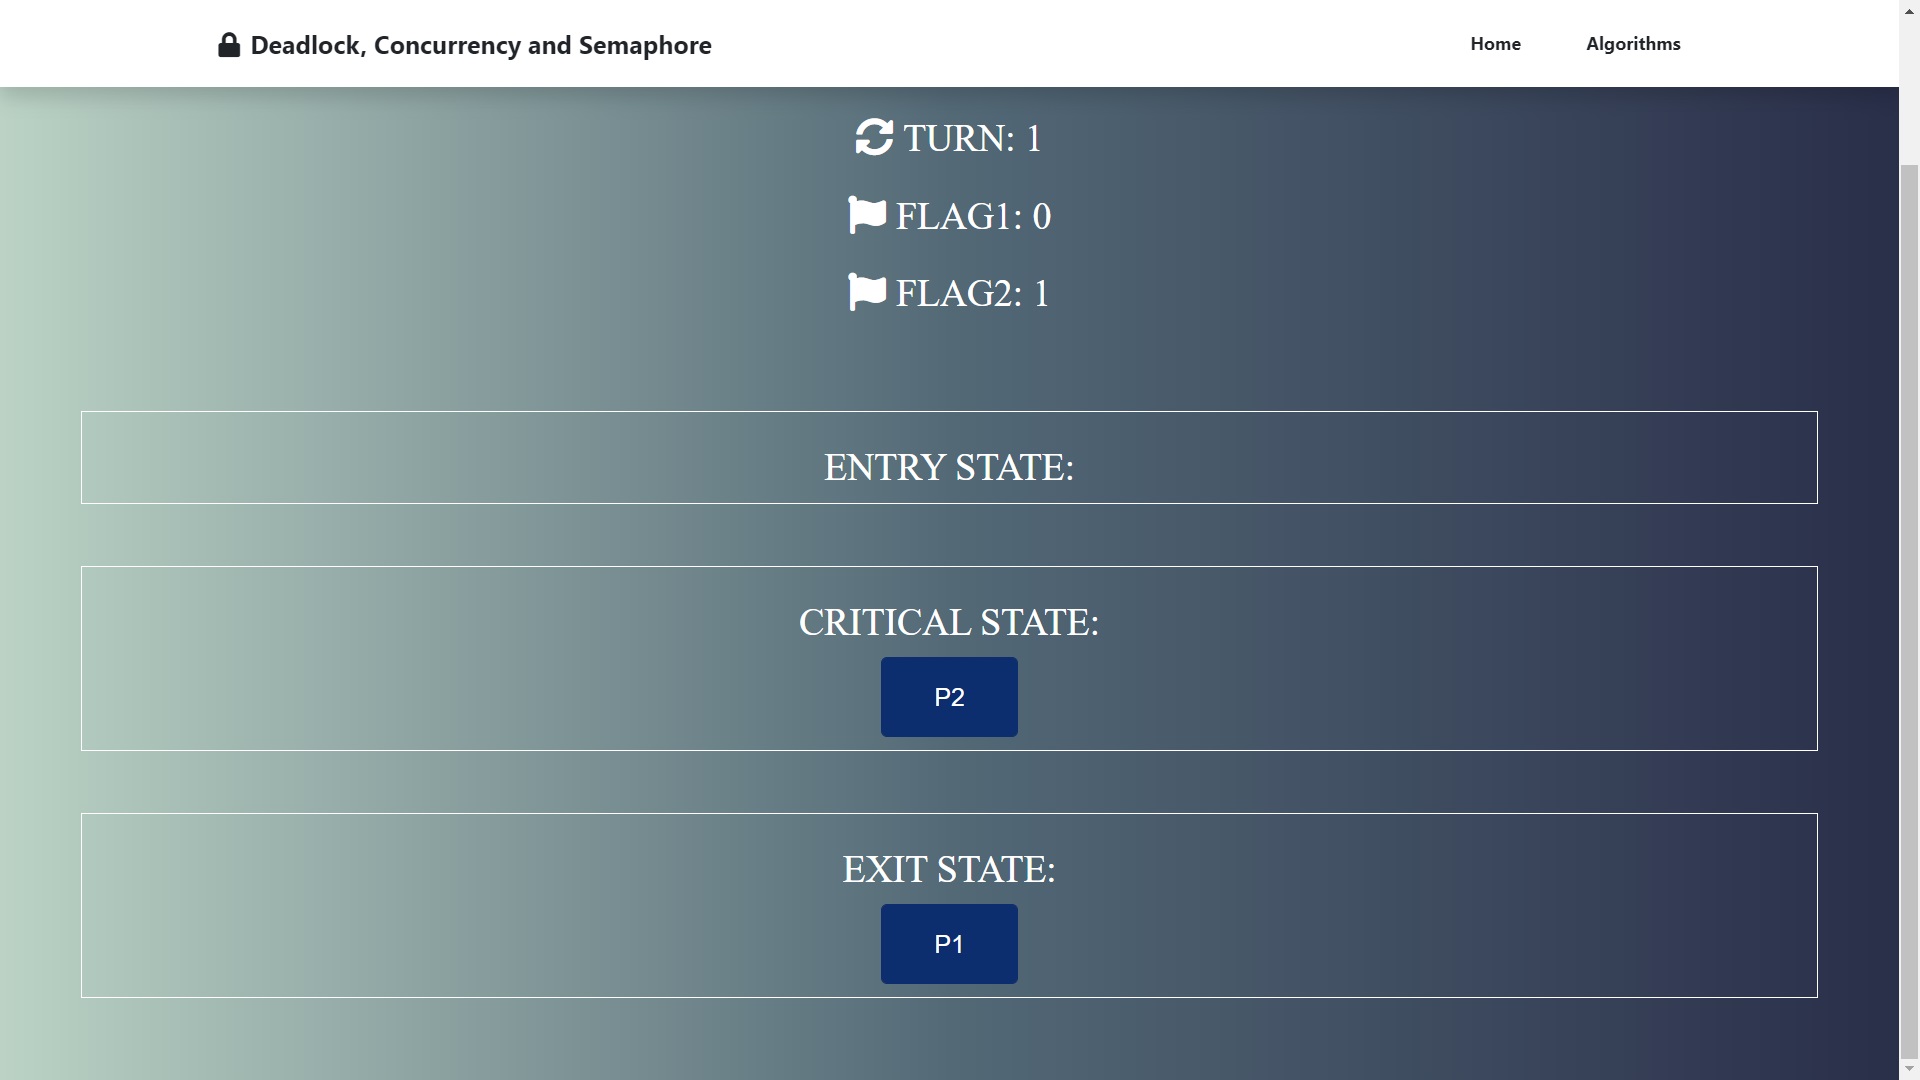Click empty area inside Critical State box
The image size is (1920, 1080).
(x=400, y=659)
